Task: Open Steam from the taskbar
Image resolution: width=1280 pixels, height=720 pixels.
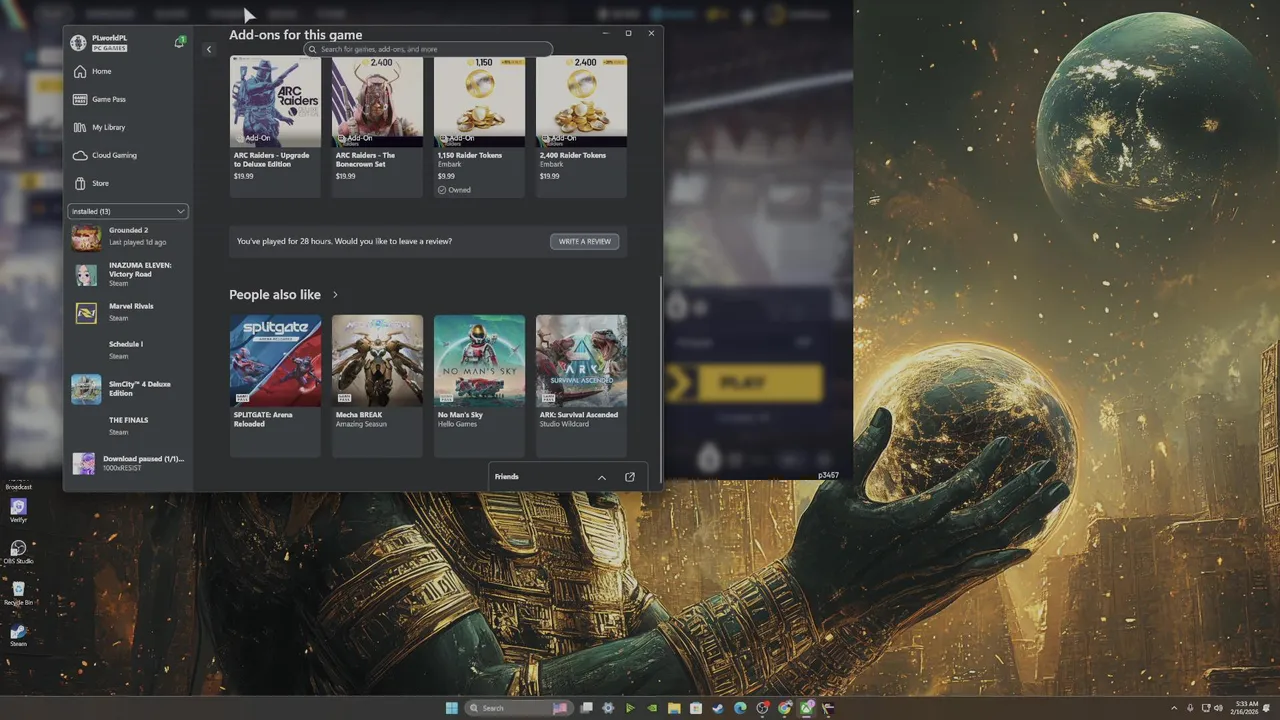Action: pos(718,708)
